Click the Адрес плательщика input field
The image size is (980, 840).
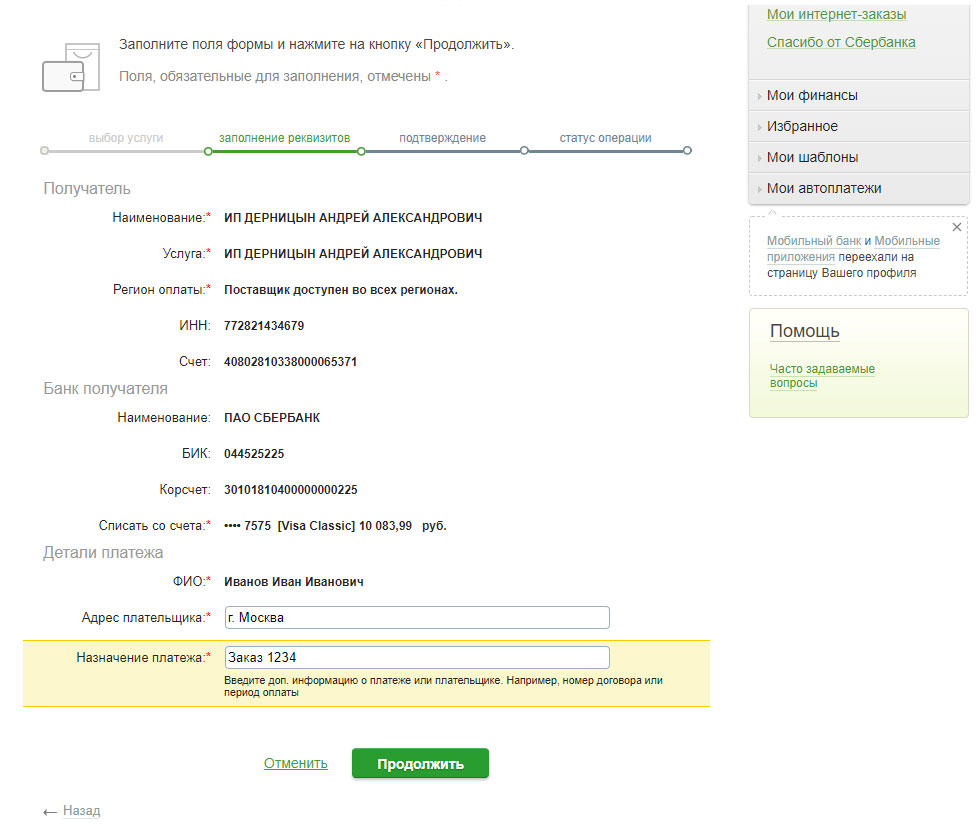[x=417, y=618]
